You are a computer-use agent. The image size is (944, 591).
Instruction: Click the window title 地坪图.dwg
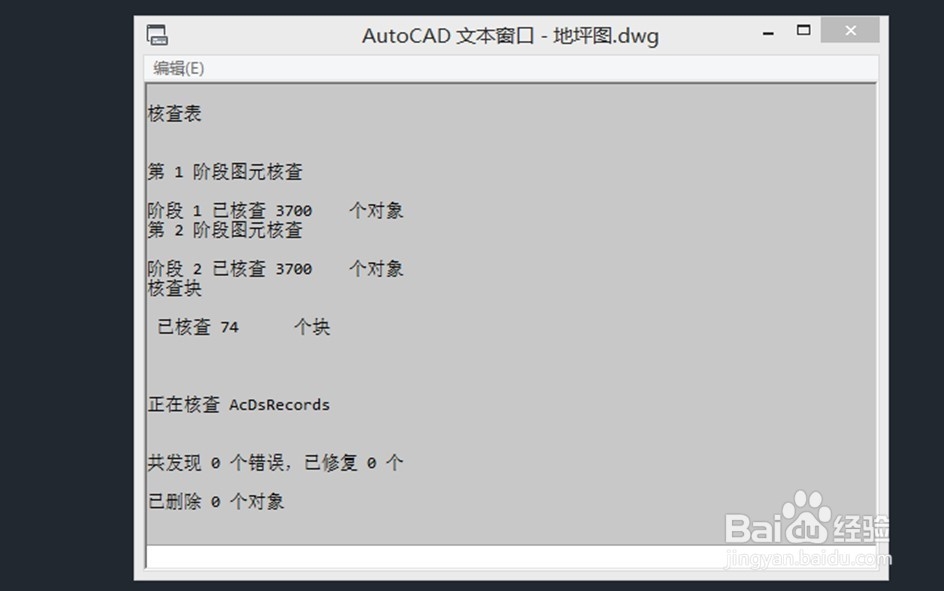point(606,36)
